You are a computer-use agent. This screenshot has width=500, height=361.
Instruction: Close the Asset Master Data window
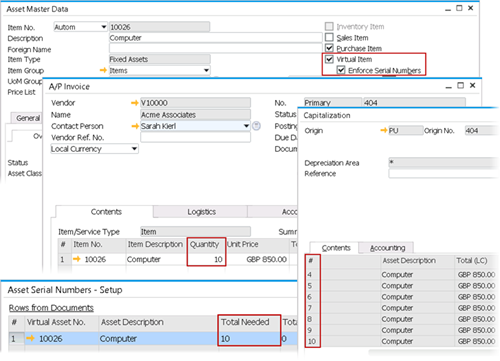471,8
